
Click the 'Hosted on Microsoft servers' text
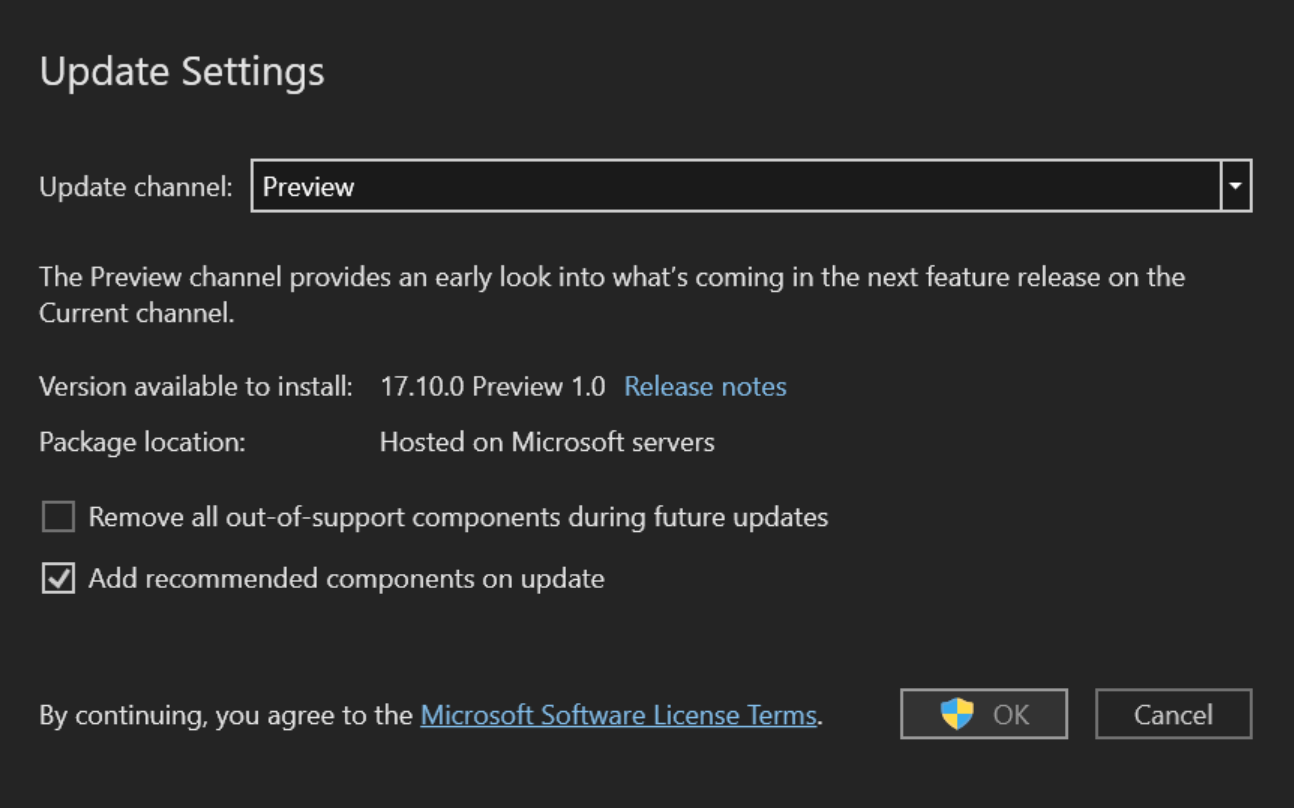[547, 442]
